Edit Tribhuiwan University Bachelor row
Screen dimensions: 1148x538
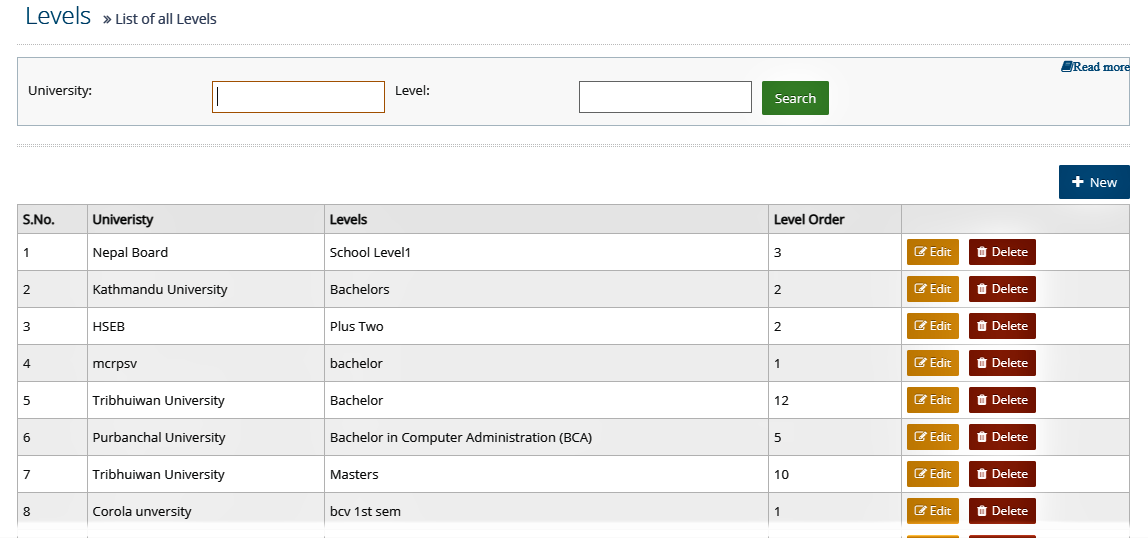[x=932, y=400]
